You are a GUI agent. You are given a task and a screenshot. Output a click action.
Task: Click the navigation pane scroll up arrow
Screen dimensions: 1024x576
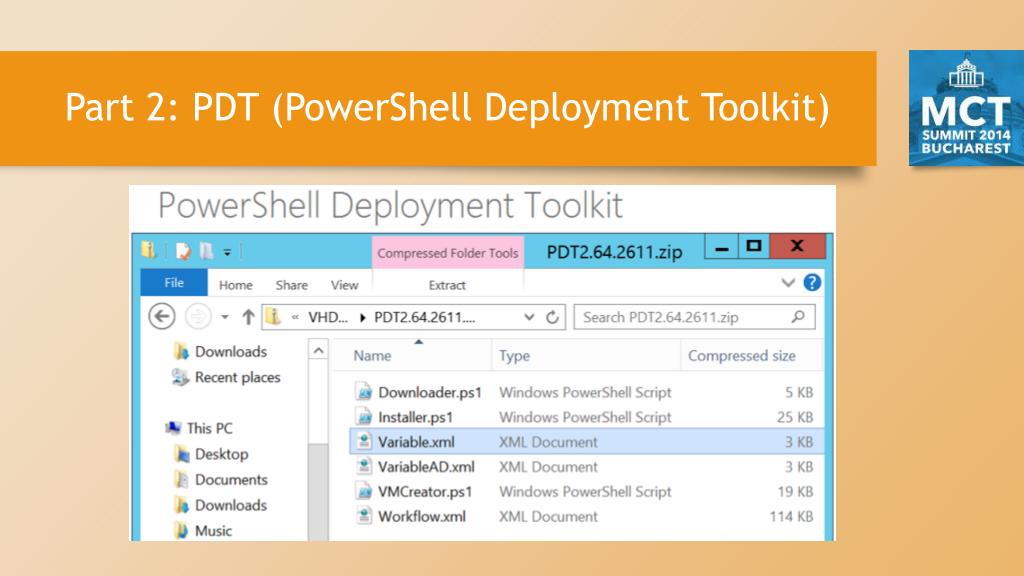[x=318, y=351]
